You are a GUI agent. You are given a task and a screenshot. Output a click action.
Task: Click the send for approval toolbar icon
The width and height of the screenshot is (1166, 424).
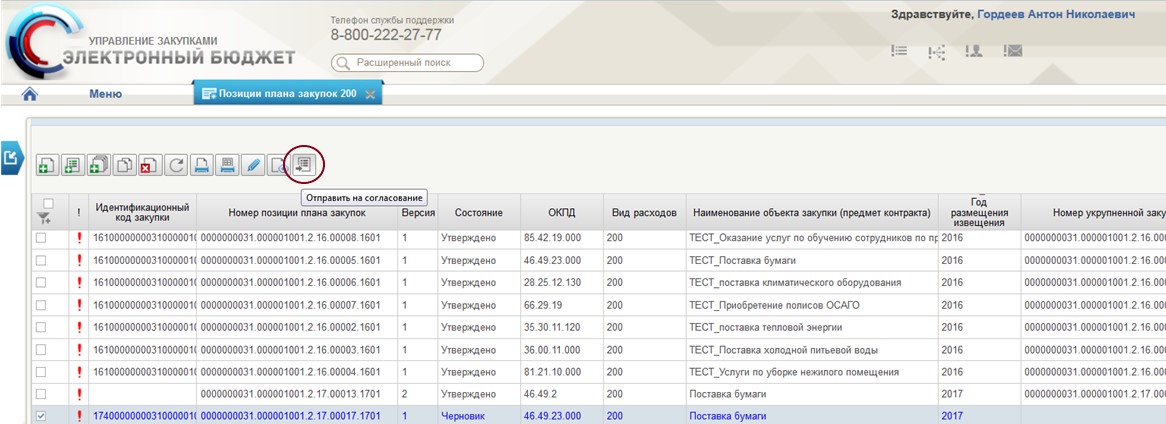[x=303, y=164]
